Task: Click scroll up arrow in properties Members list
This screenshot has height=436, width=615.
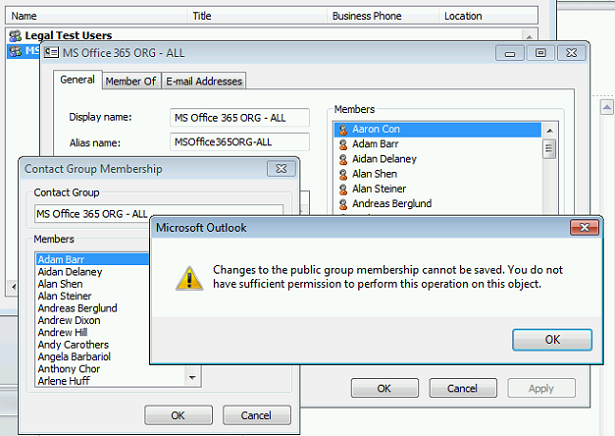Action: pos(549,130)
